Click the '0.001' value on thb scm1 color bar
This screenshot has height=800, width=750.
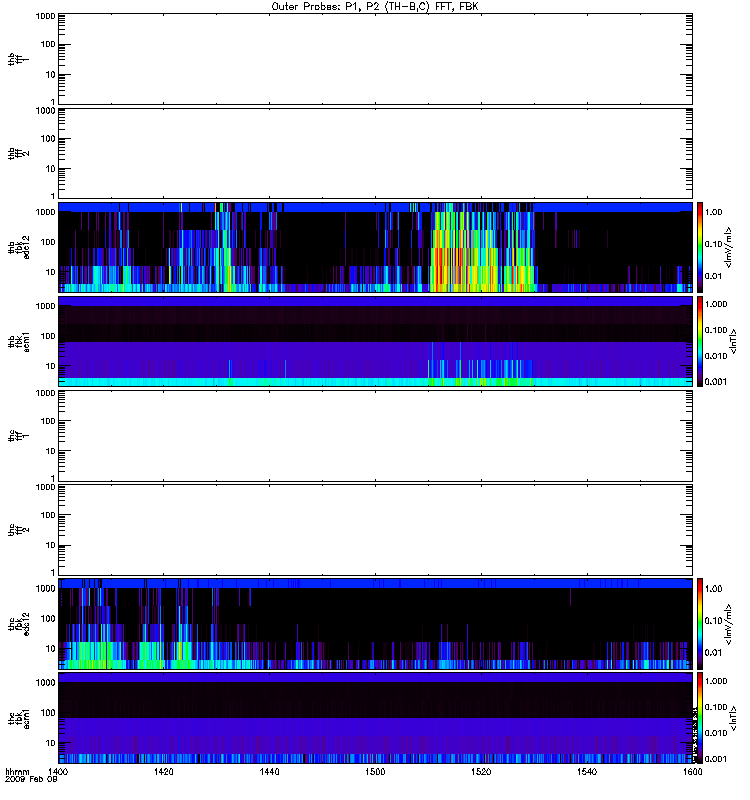(716, 382)
